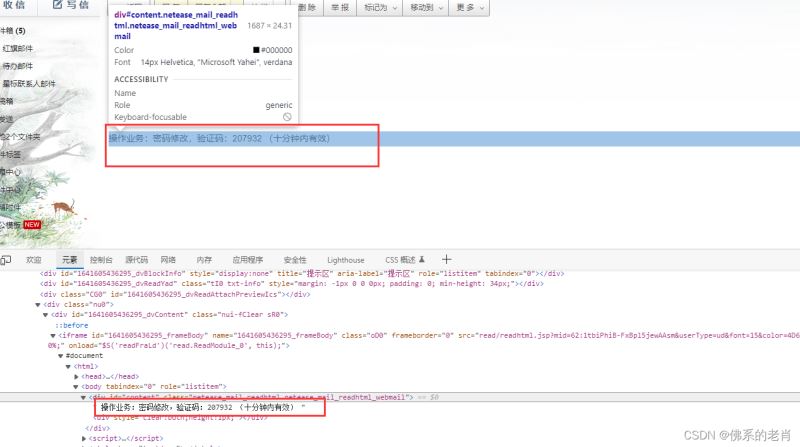Screen dimensions: 800x447
Task: Open the 星标联系人邮件 folder
Action: [x=29, y=84]
